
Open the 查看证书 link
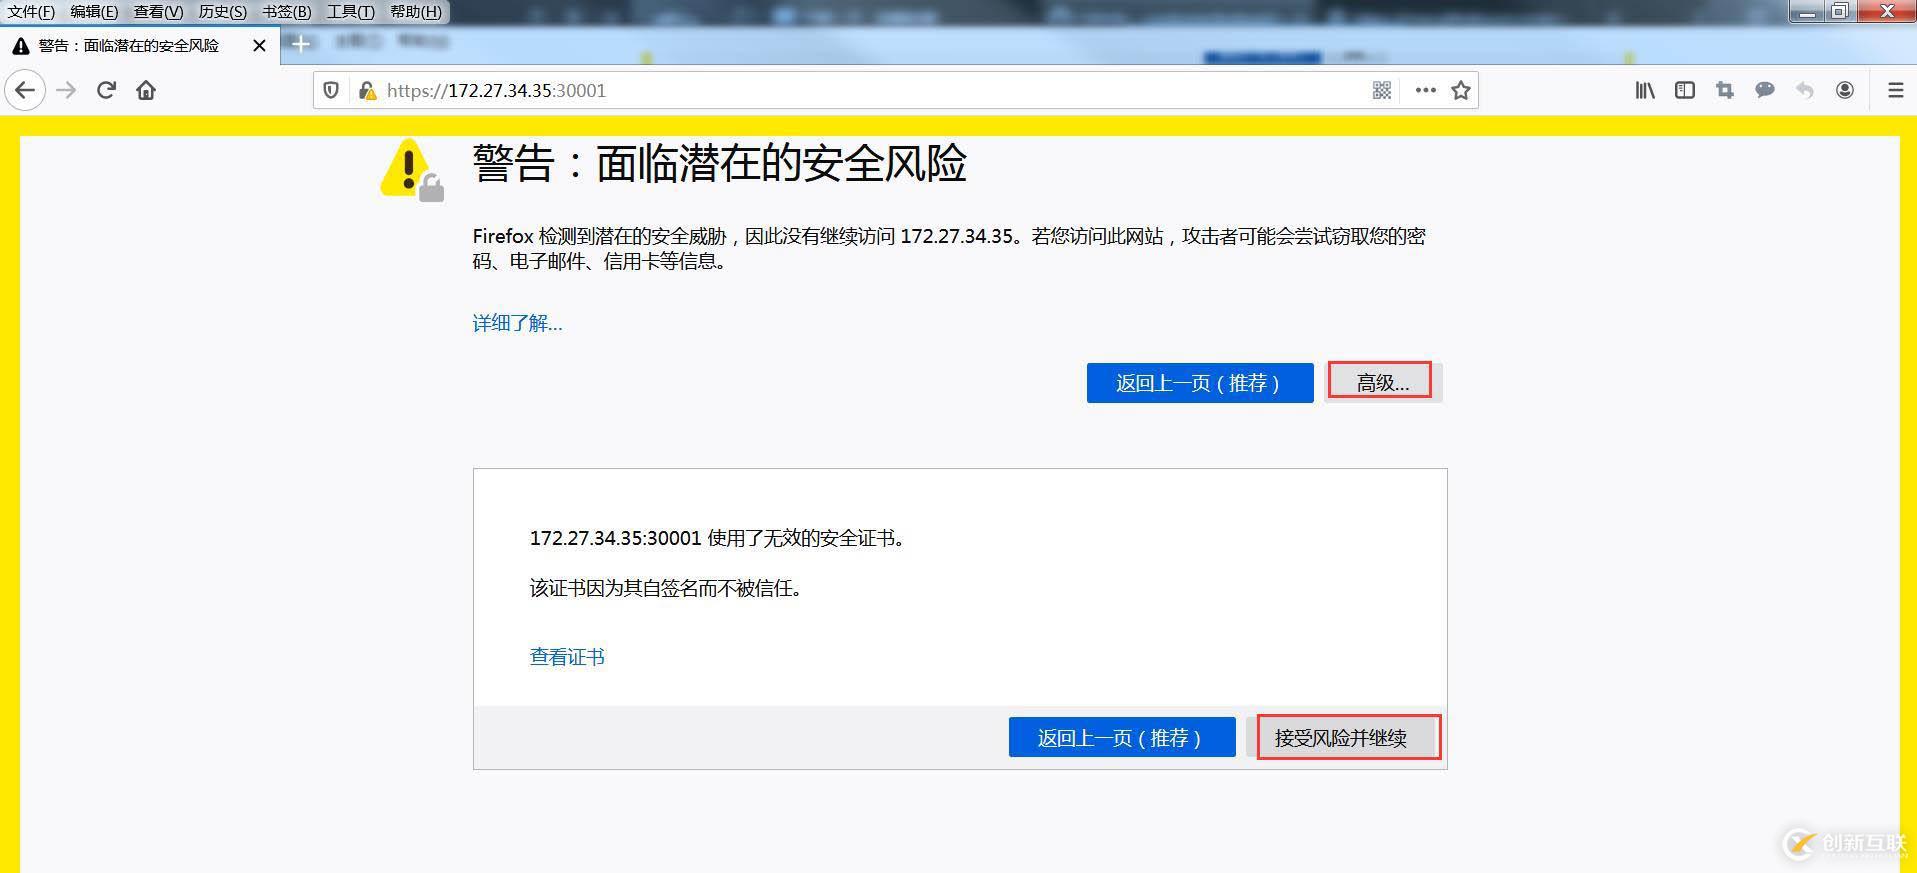tap(567, 657)
